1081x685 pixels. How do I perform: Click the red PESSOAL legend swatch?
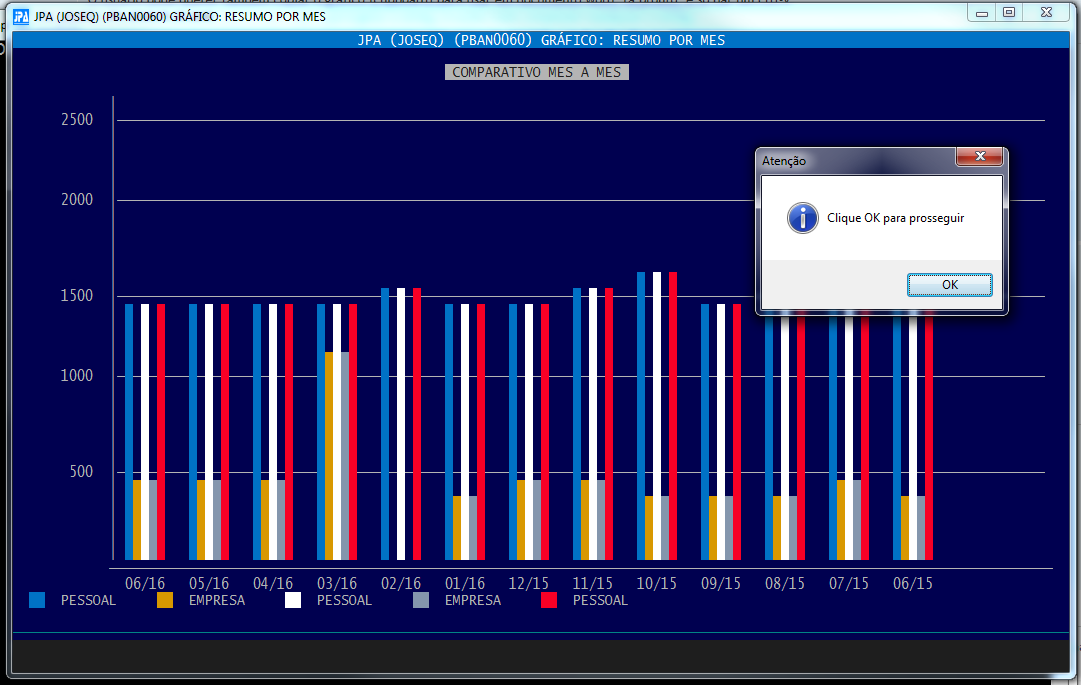[549, 600]
